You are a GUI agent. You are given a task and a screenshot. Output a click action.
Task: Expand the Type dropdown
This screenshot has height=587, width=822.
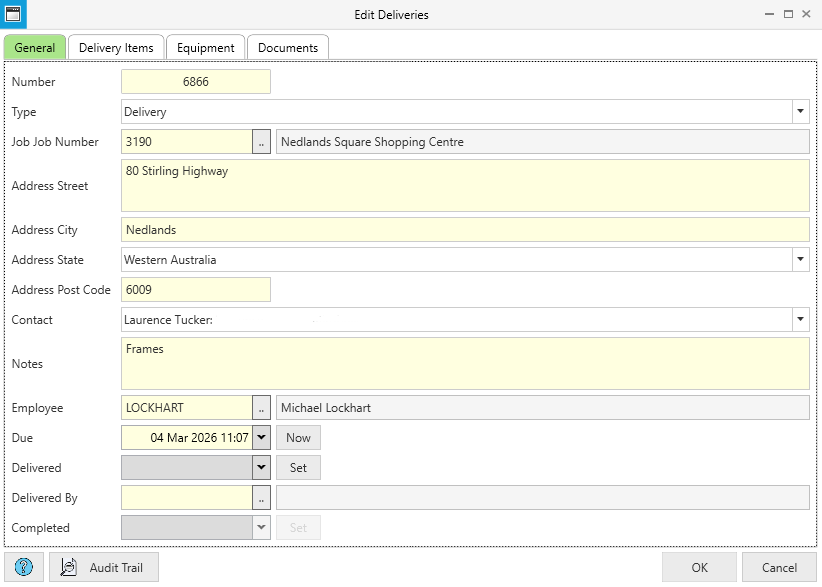pos(800,112)
